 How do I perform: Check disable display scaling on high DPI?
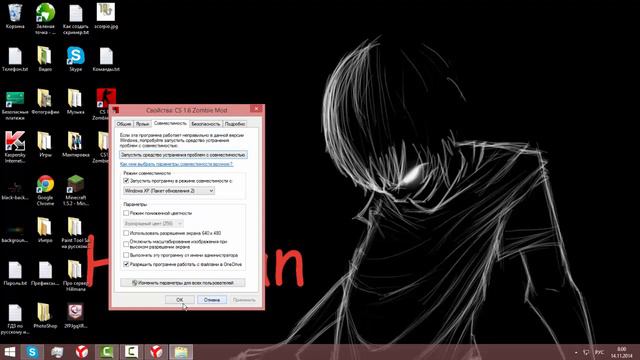point(126,244)
